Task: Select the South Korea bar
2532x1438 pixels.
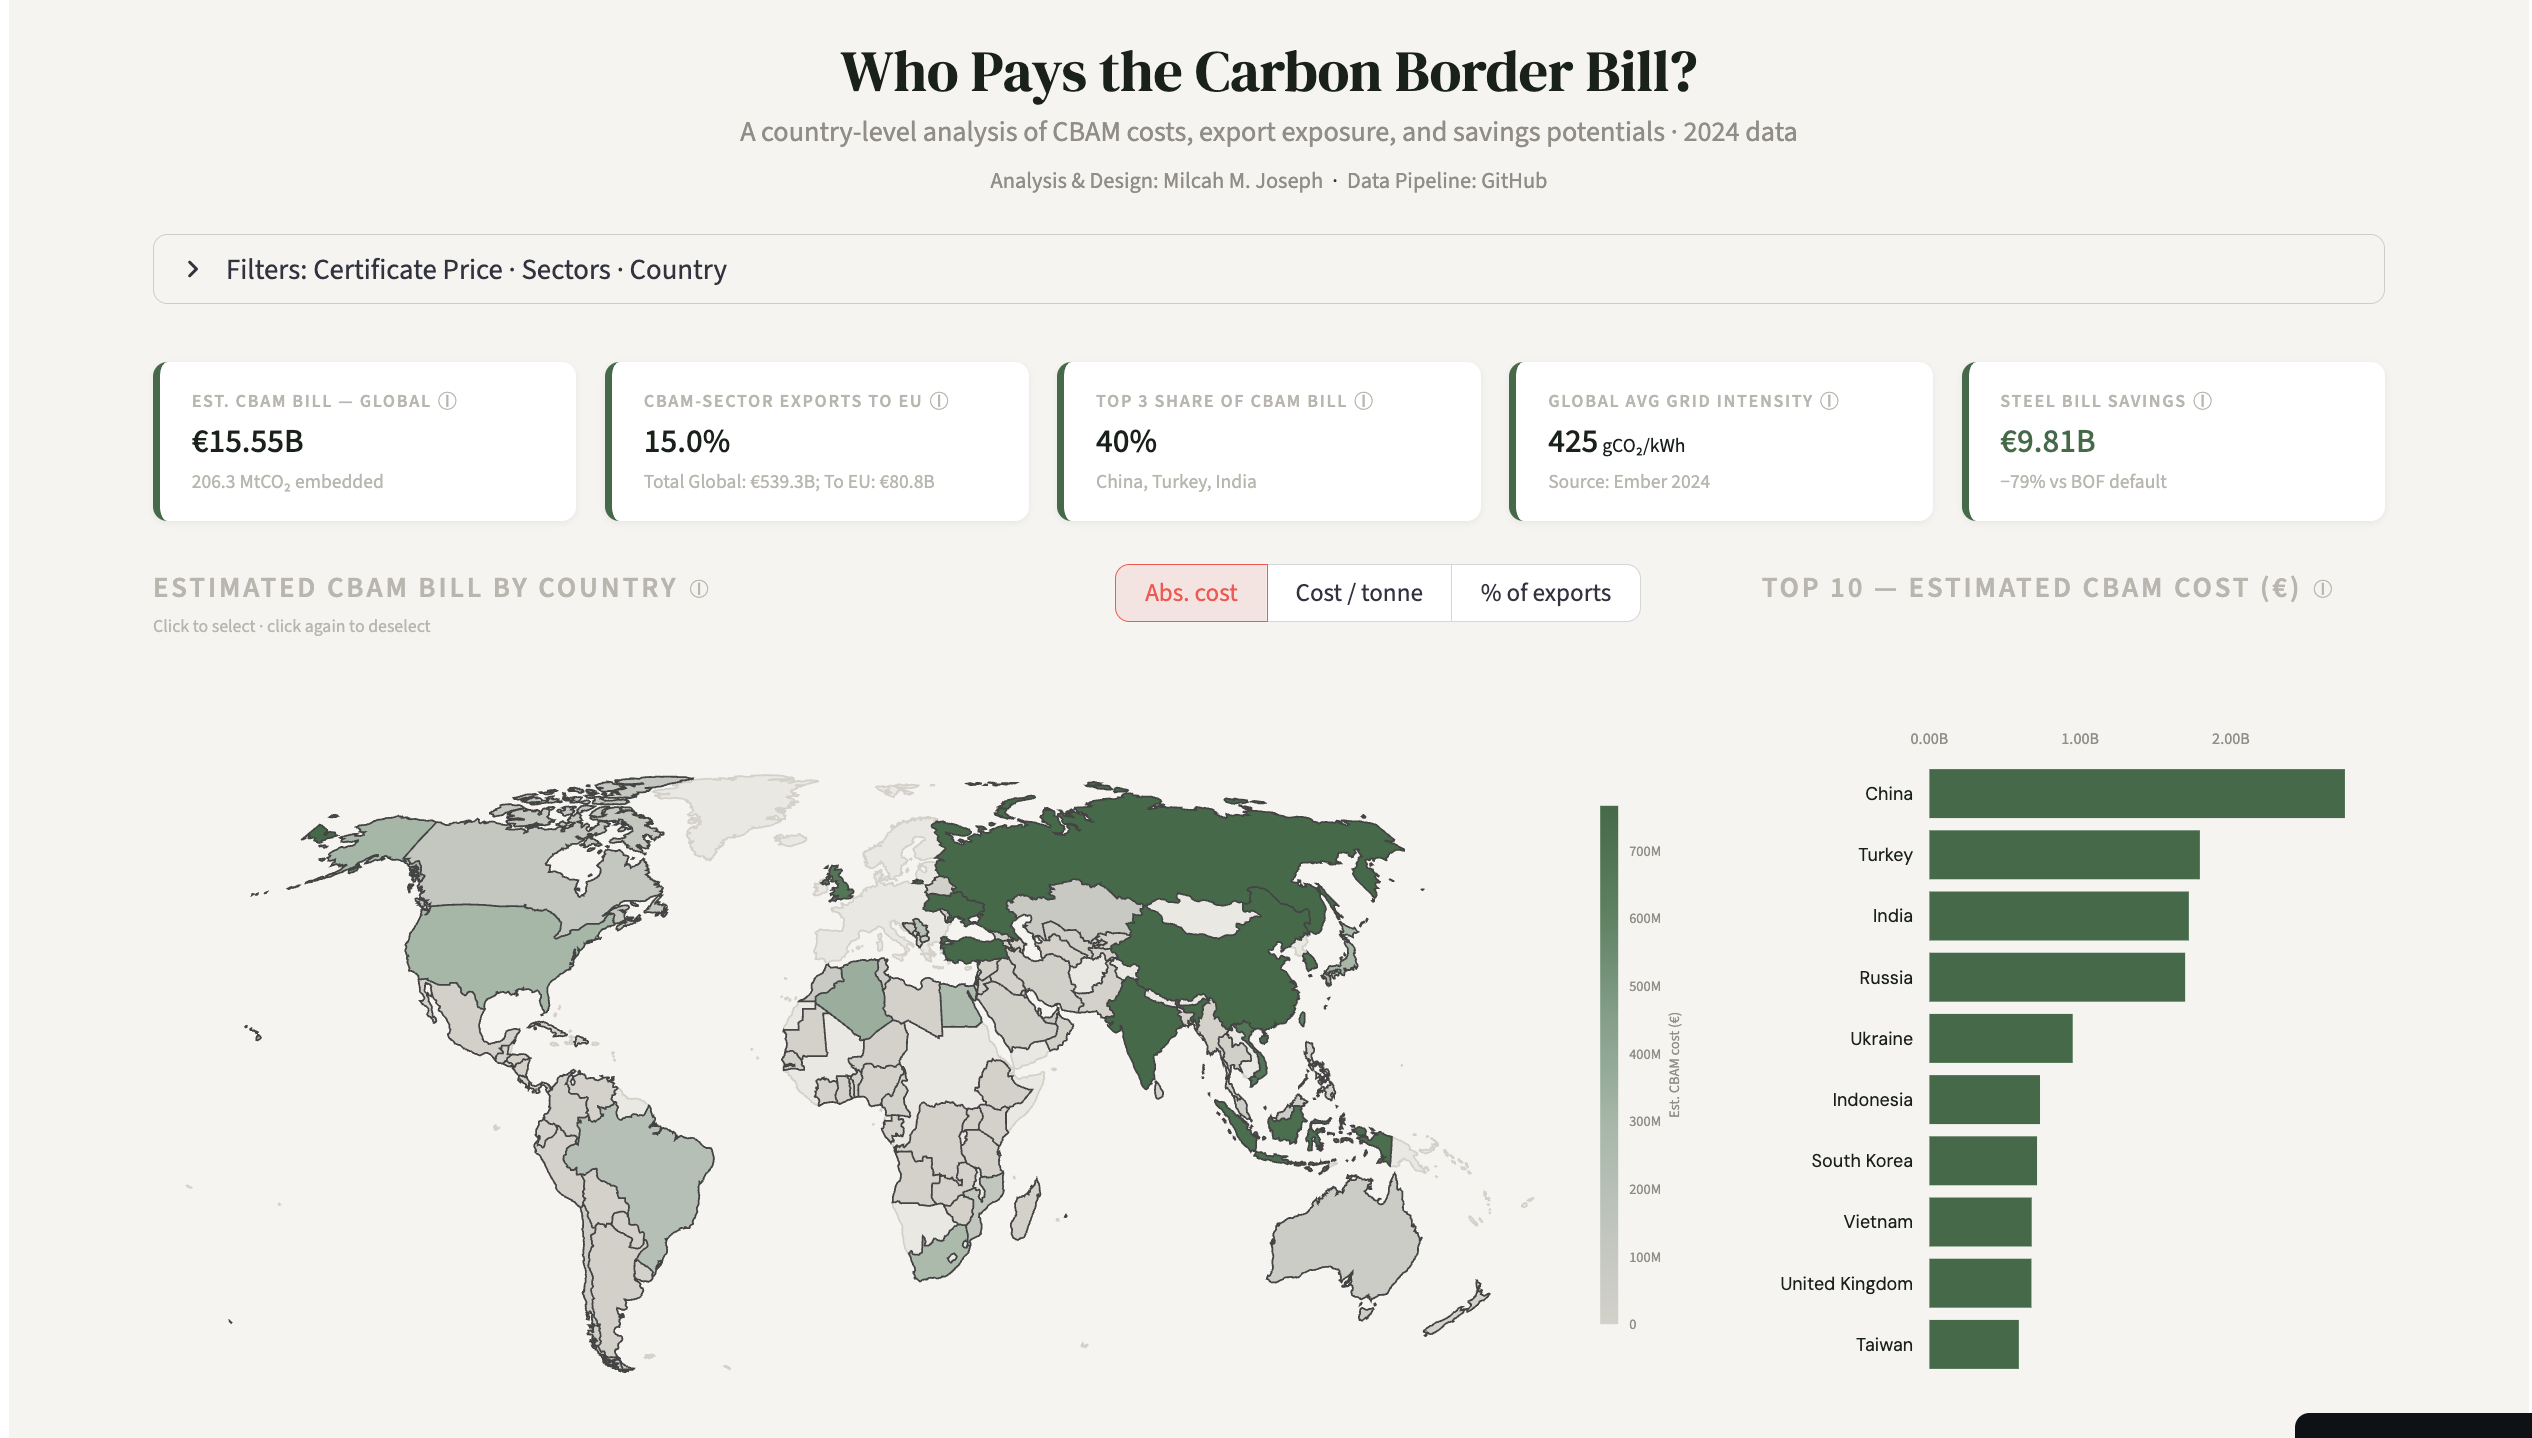Action: [x=1982, y=1161]
